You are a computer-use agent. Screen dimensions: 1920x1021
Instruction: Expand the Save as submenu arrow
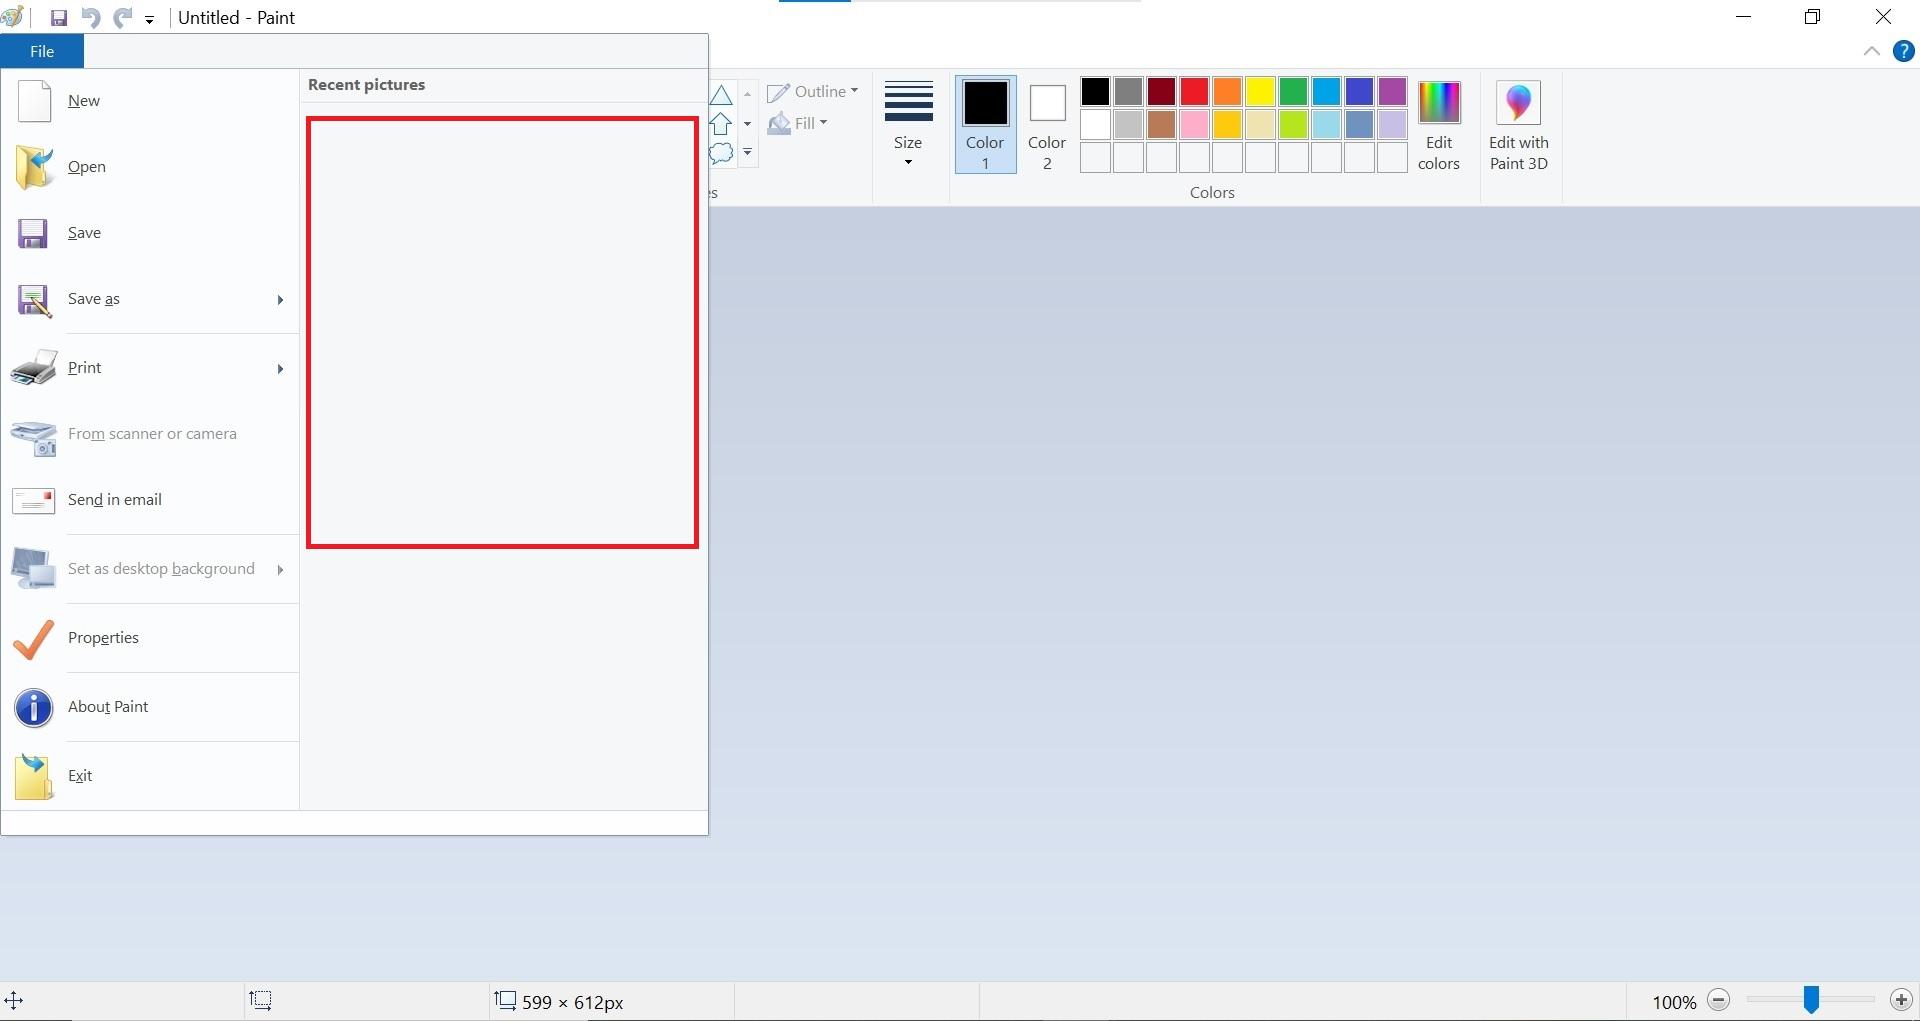point(280,300)
